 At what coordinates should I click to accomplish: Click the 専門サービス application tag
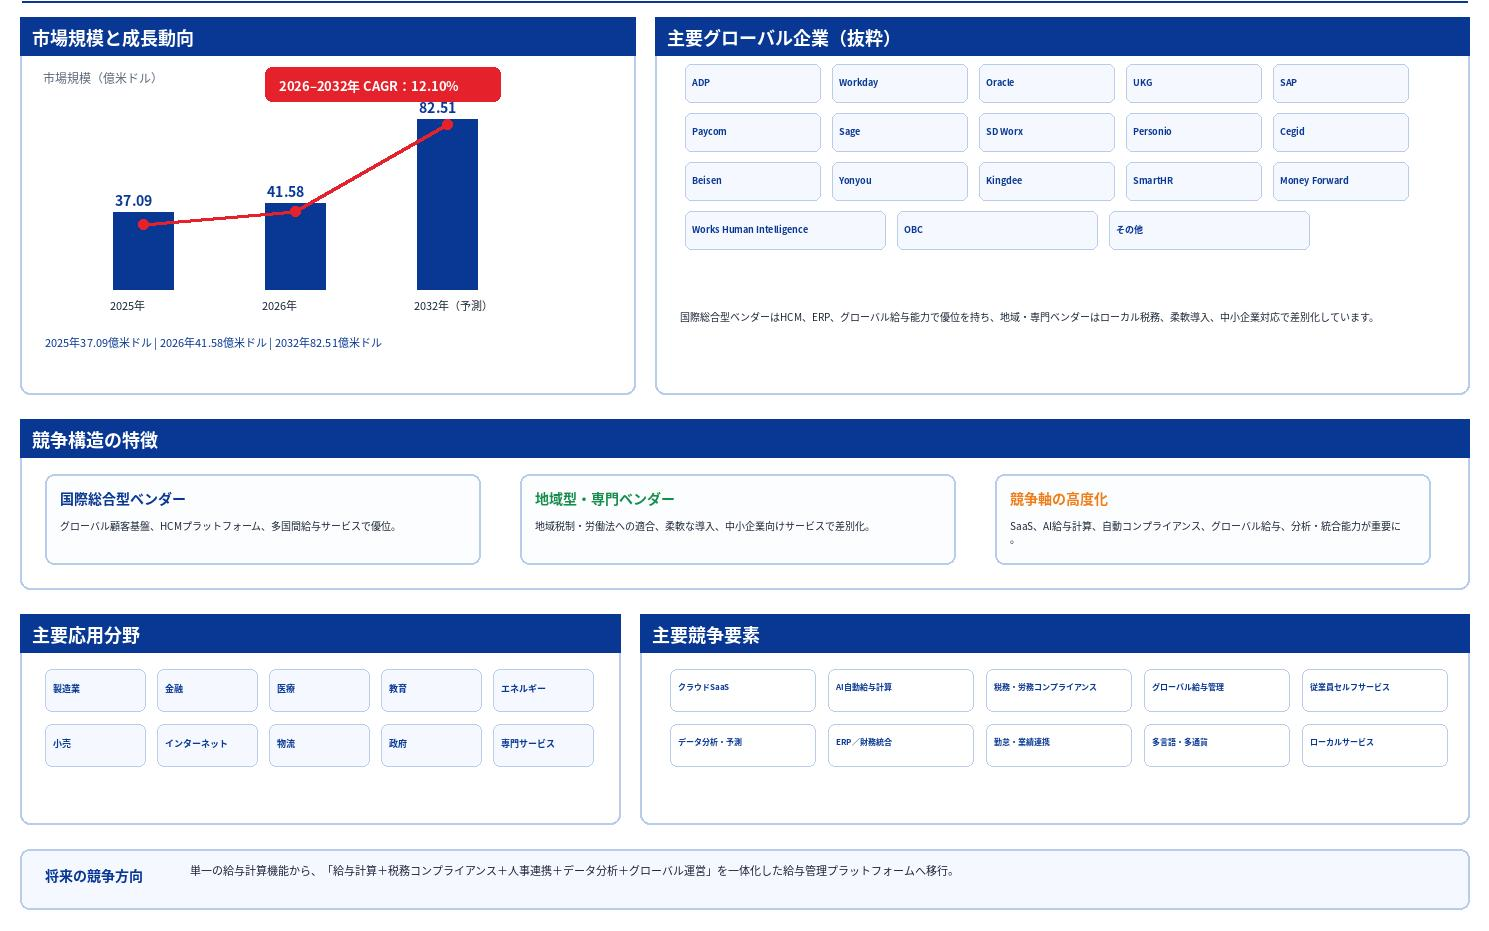click(543, 745)
